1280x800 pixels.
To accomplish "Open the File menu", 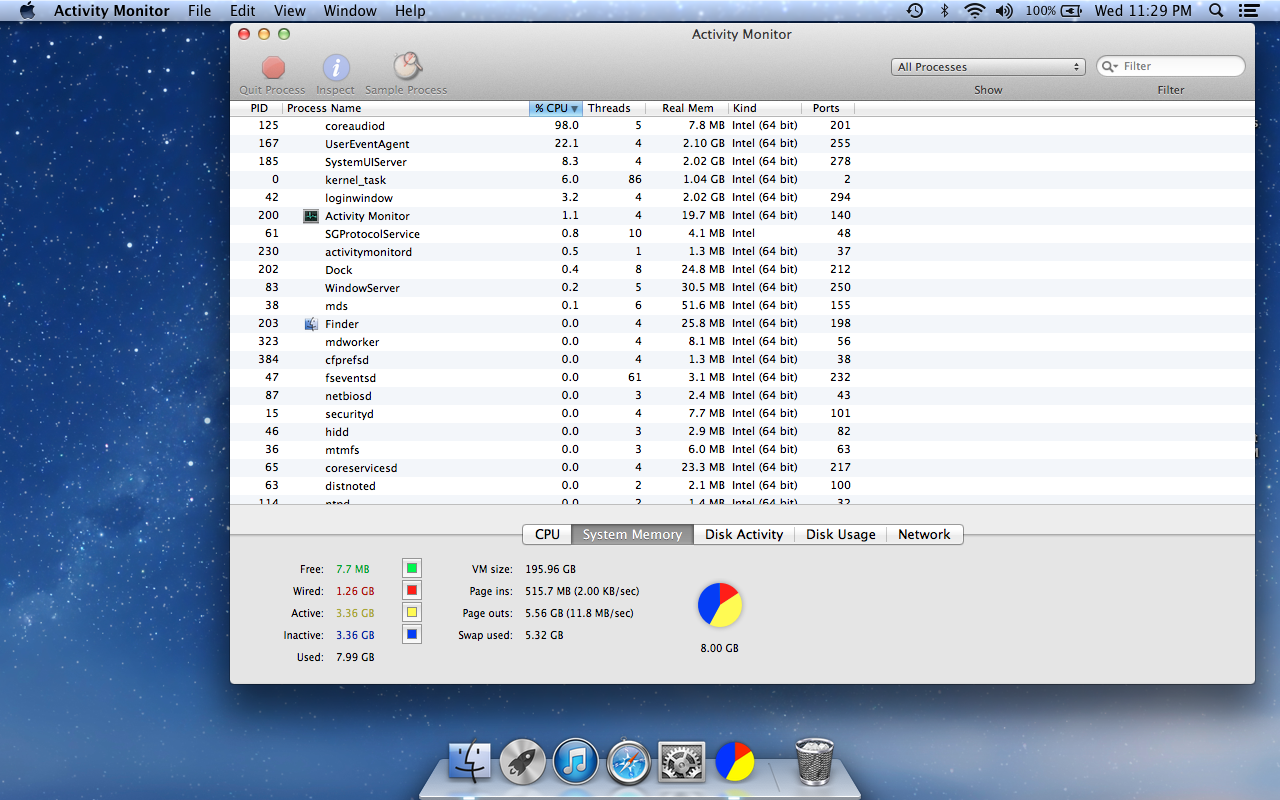I will [x=200, y=11].
